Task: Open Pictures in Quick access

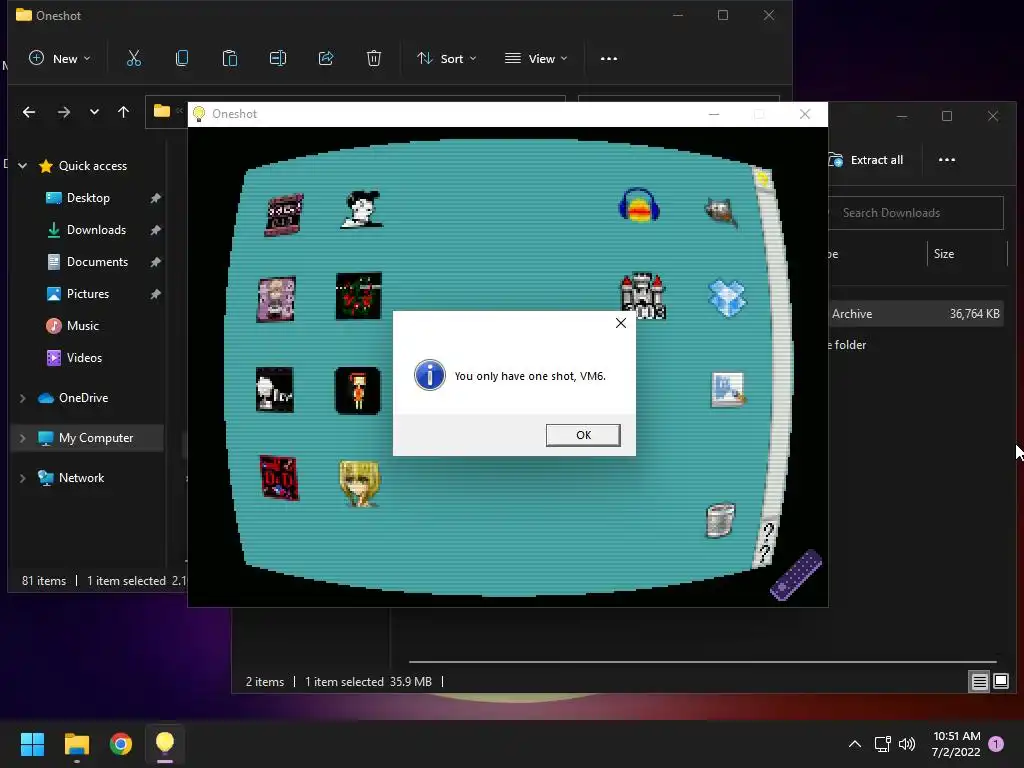Action: click(88, 294)
